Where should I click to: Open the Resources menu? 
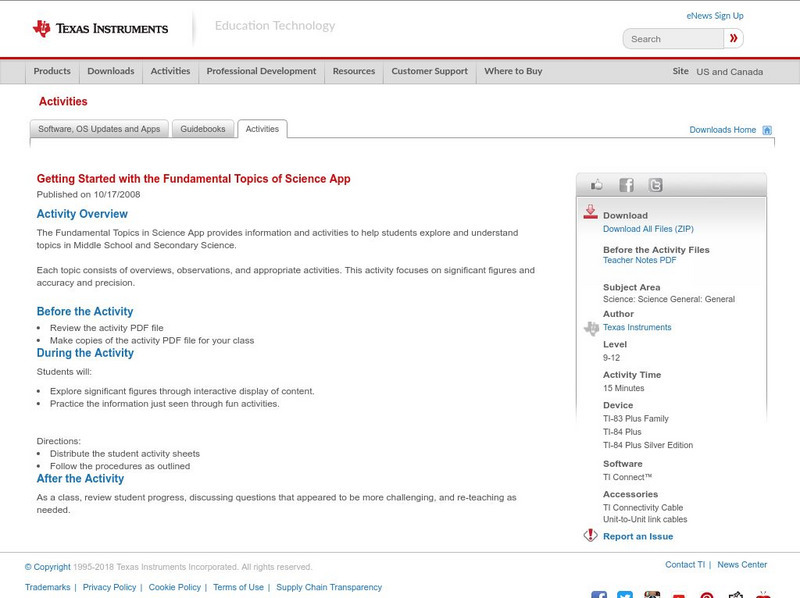coord(354,71)
